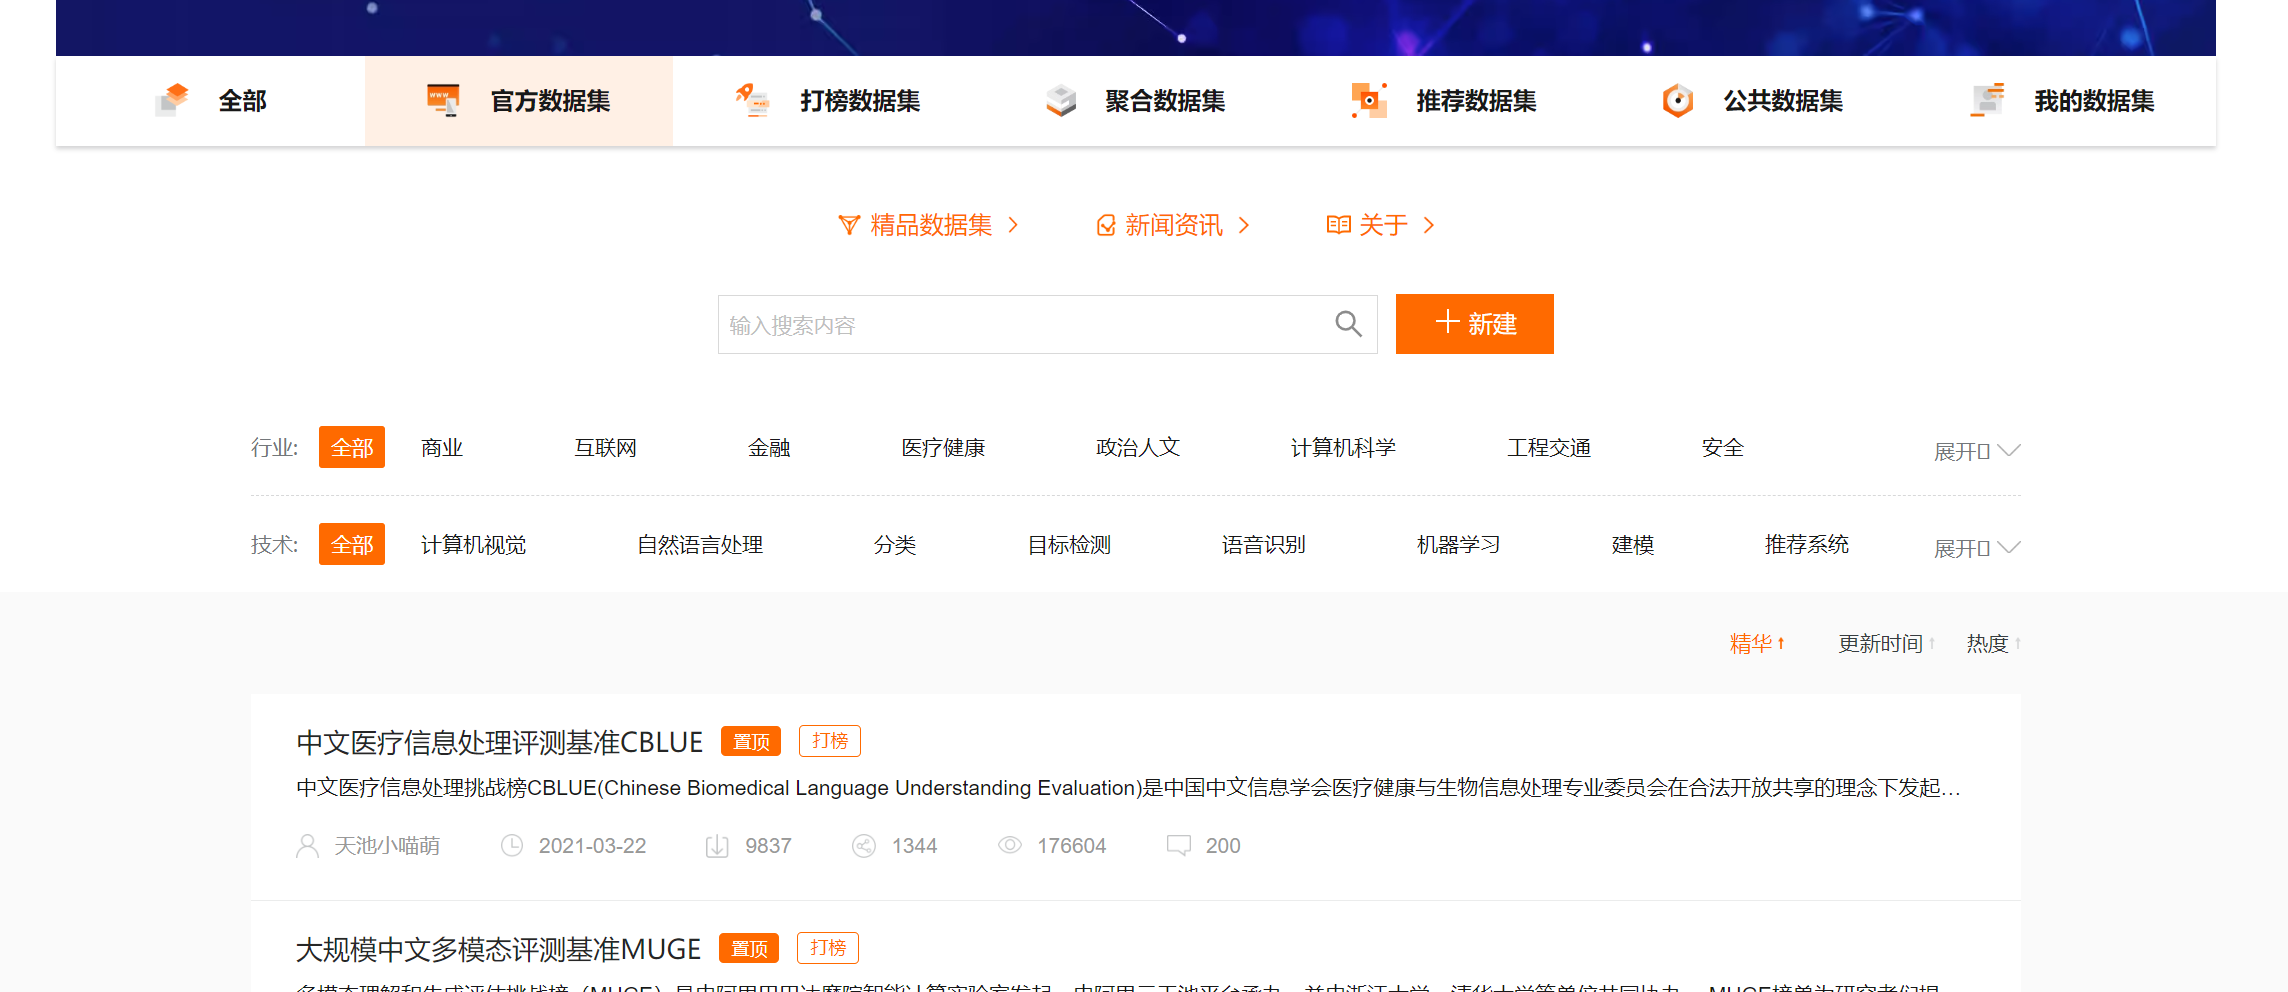The image size is (2288, 992).
Task: Click the 公共数据集 hexagon icon
Action: click(x=1677, y=100)
